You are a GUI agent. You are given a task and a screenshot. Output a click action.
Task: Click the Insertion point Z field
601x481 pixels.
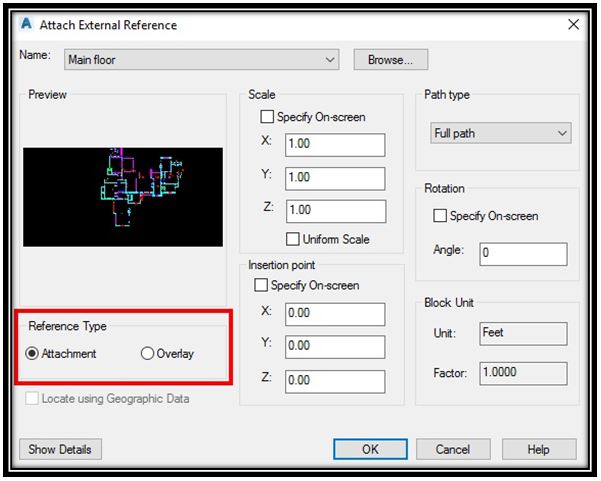335,381
